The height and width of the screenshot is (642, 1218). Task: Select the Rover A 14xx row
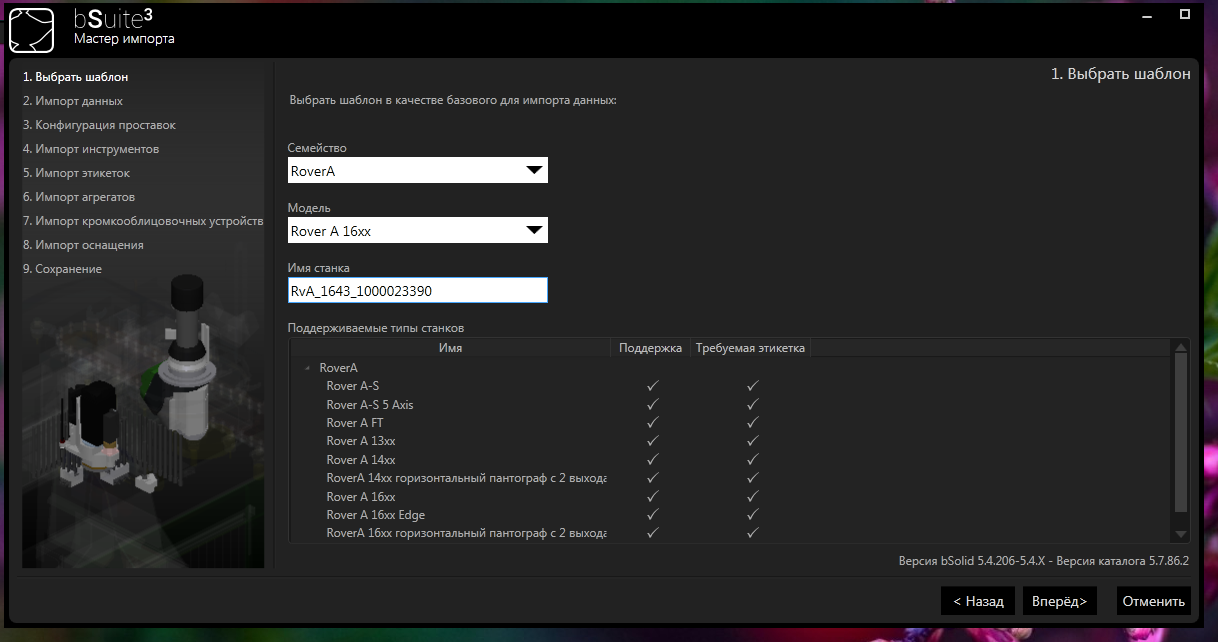coord(730,460)
